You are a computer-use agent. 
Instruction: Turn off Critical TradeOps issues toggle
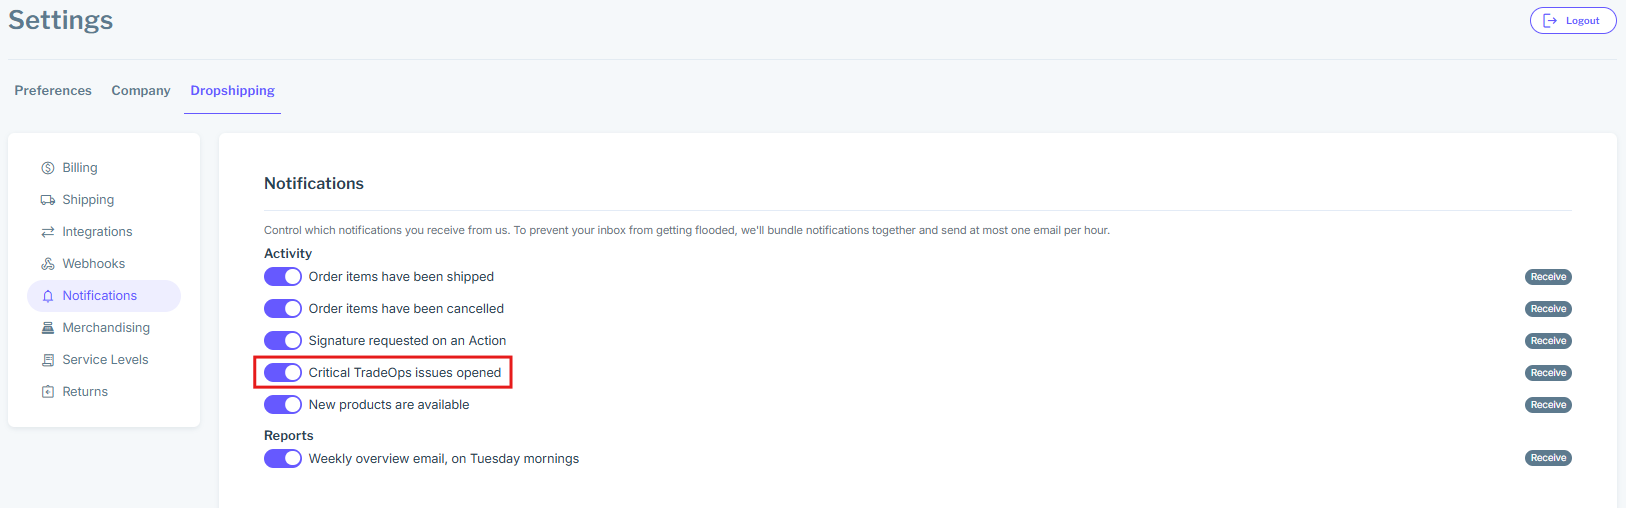coord(283,373)
